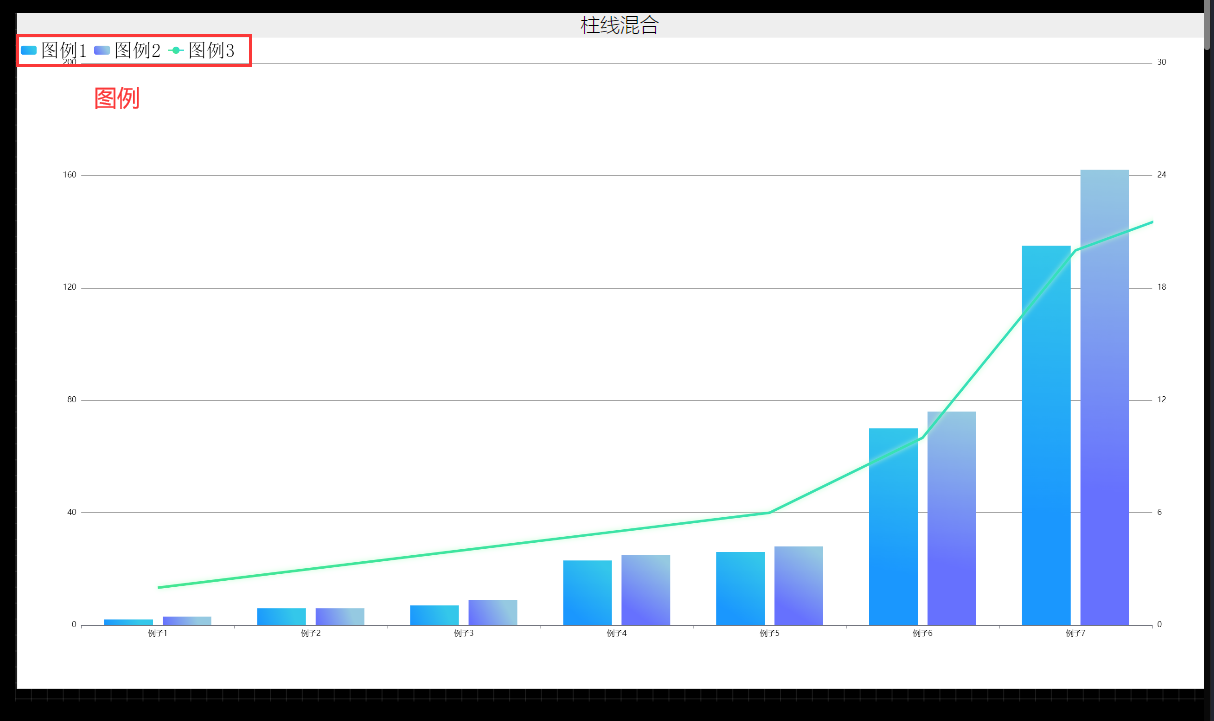Click the 例子2 x-axis label
This screenshot has width=1214, height=721.
tap(311, 634)
